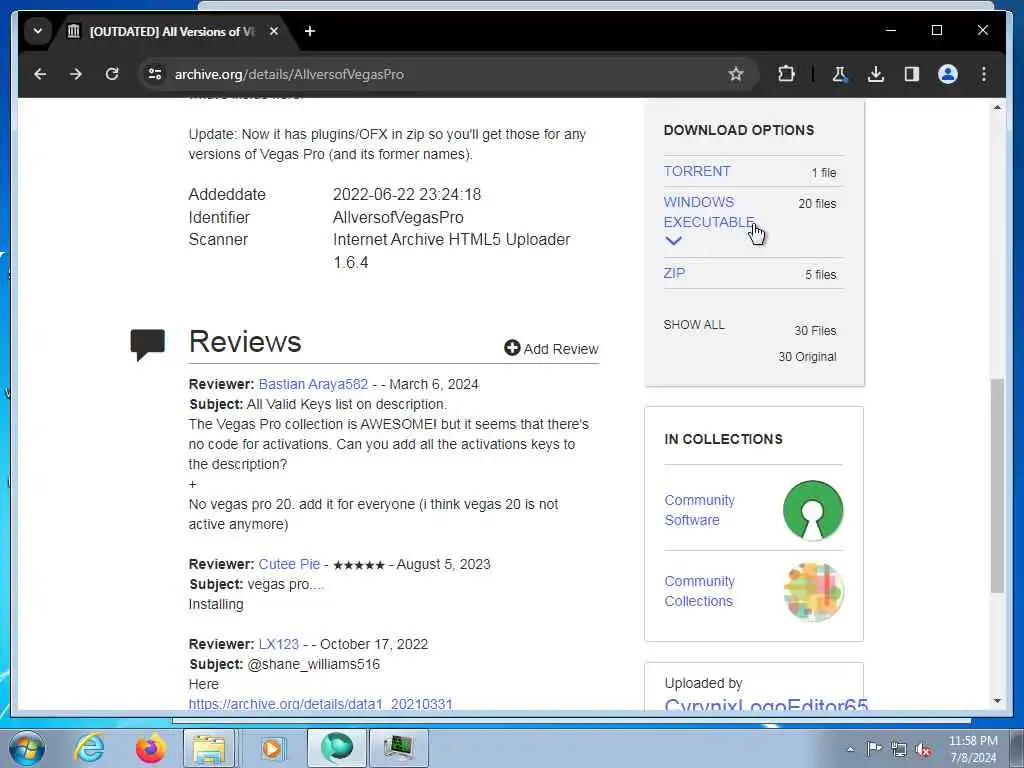Launch Firefox from the taskbar

click(150, 748)
